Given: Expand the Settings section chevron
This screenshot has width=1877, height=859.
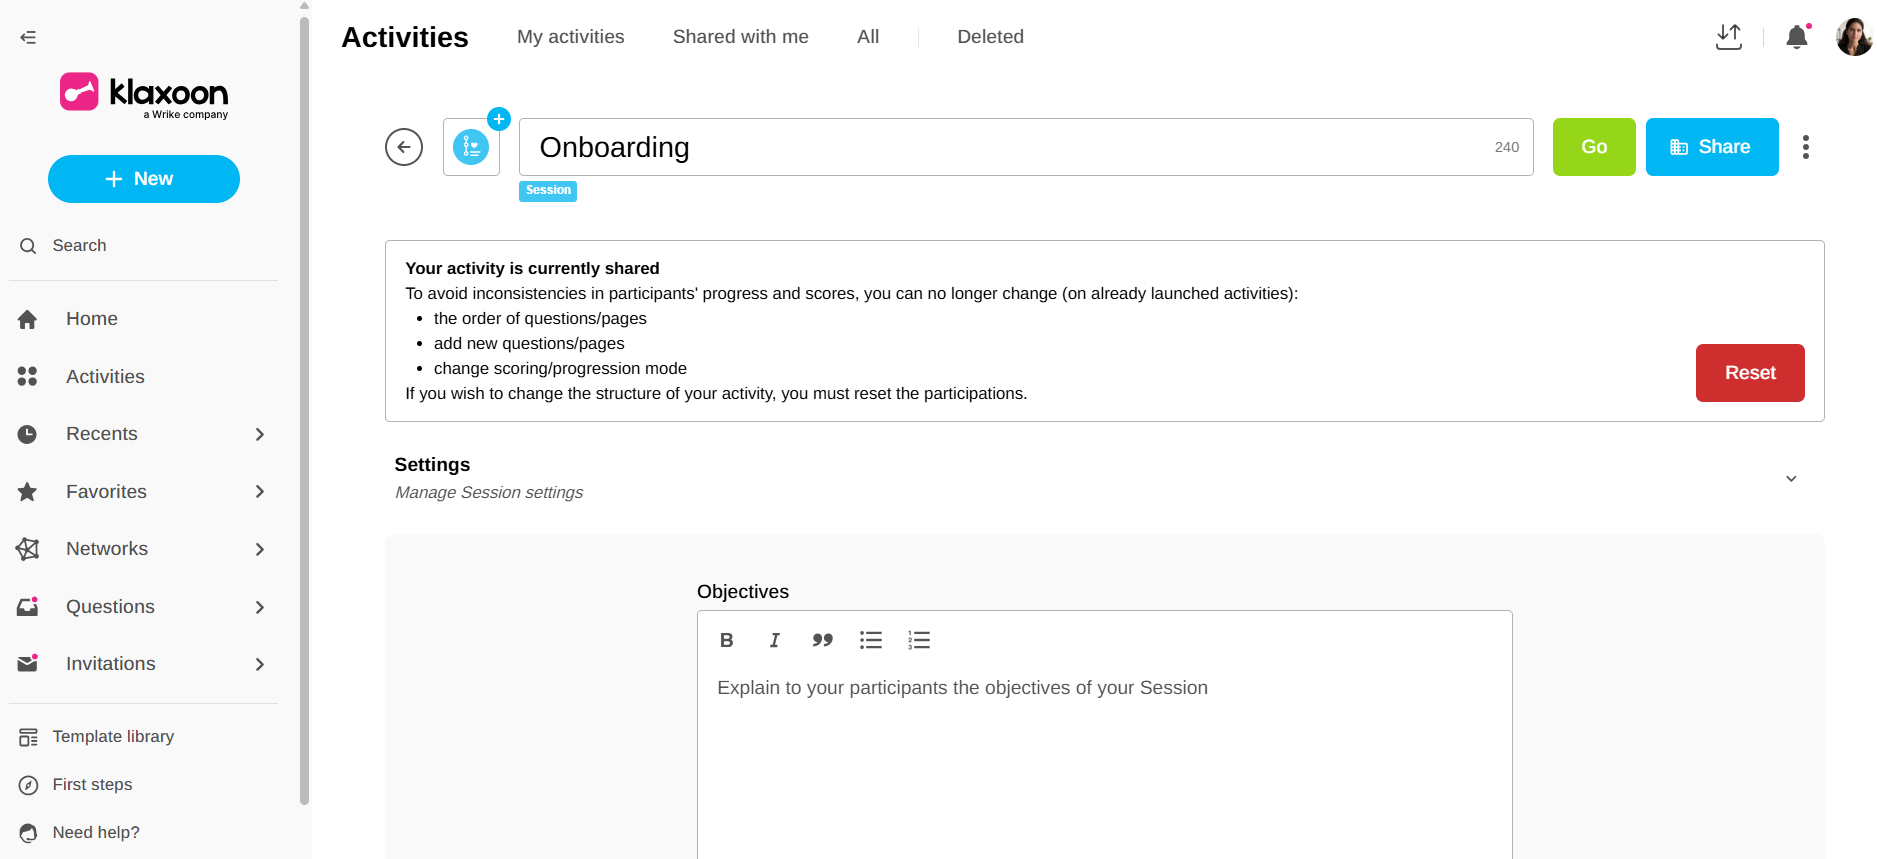Looking at the screenshot, I should (x=1791, y=479).
